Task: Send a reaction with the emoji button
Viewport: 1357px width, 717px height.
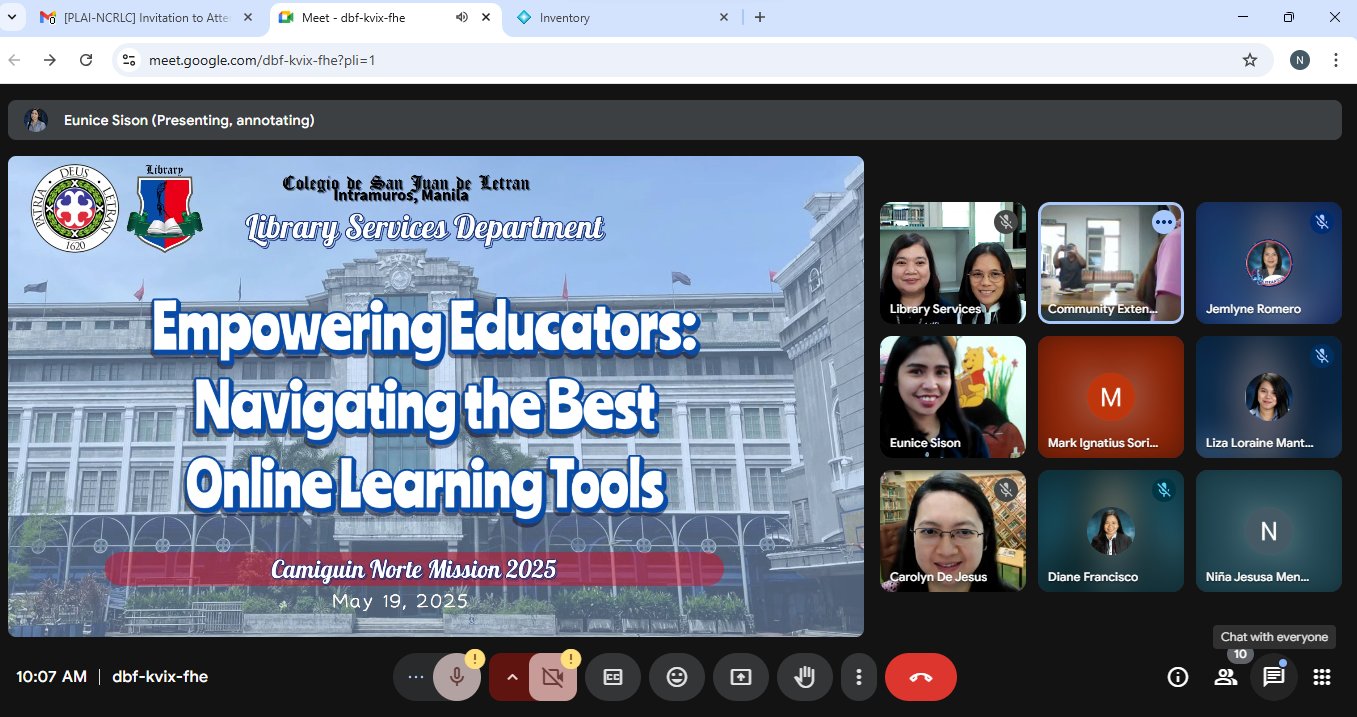Action: 677,677
